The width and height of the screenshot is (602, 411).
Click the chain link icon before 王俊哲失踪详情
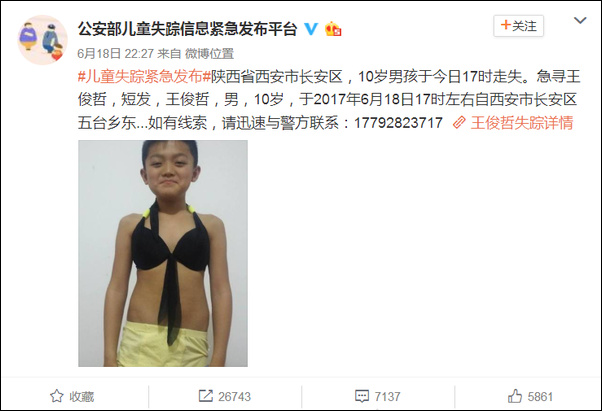[x=459, y=123]
